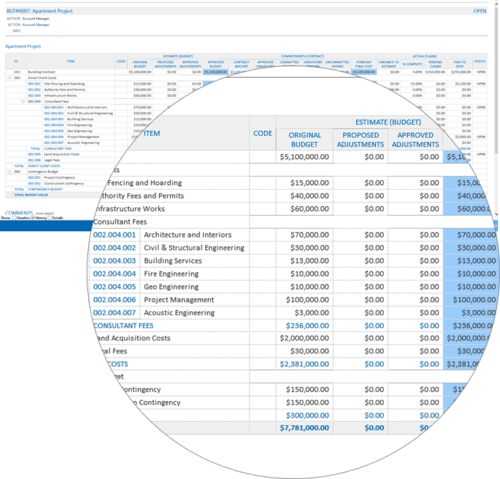Select the $2,000,000.00 Land Acquisition budget cell
Image resolution: width=500 pixels, height=479 pixels.
304,338
